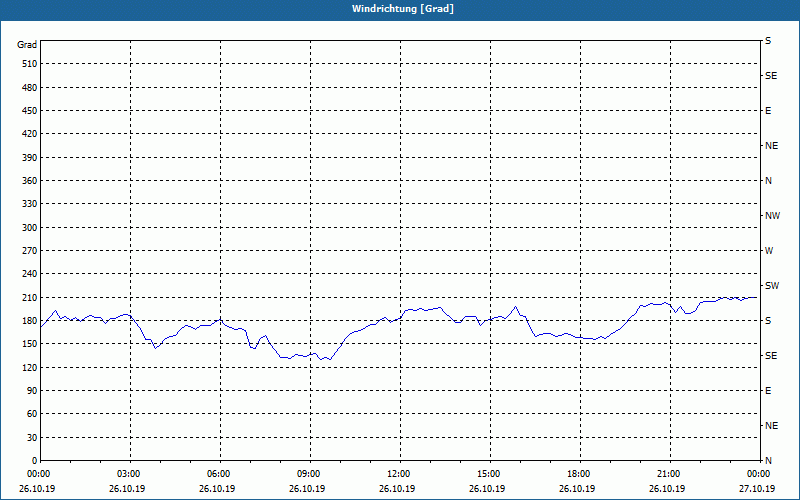The height and width of the screenshot is (500, 800).
Task: Click the NW compass label
Action: pos(772,216)
